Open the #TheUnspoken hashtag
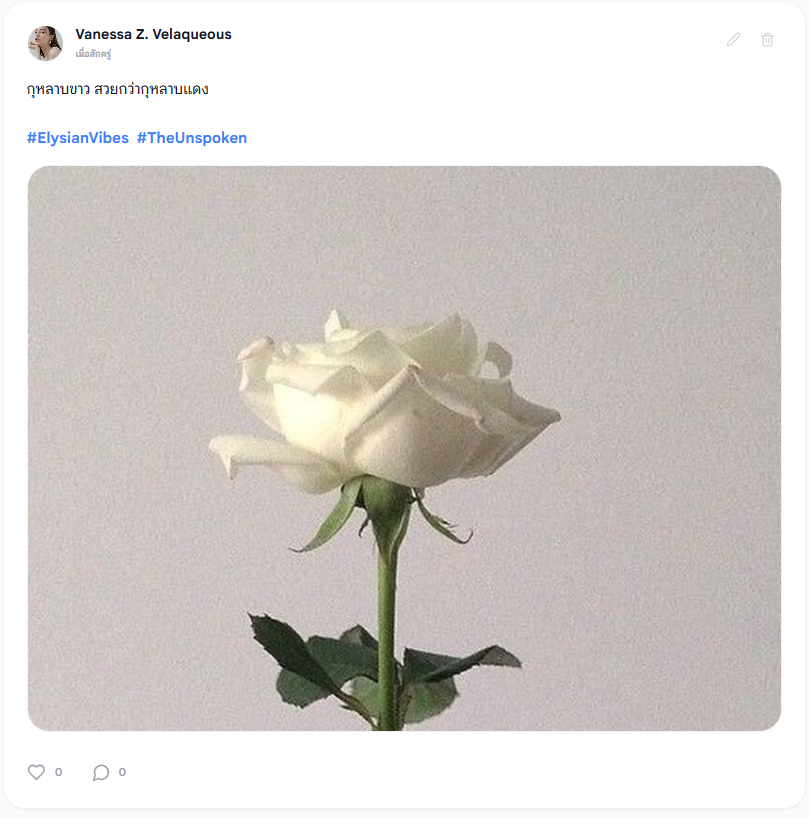 click(x=192, y=138)
